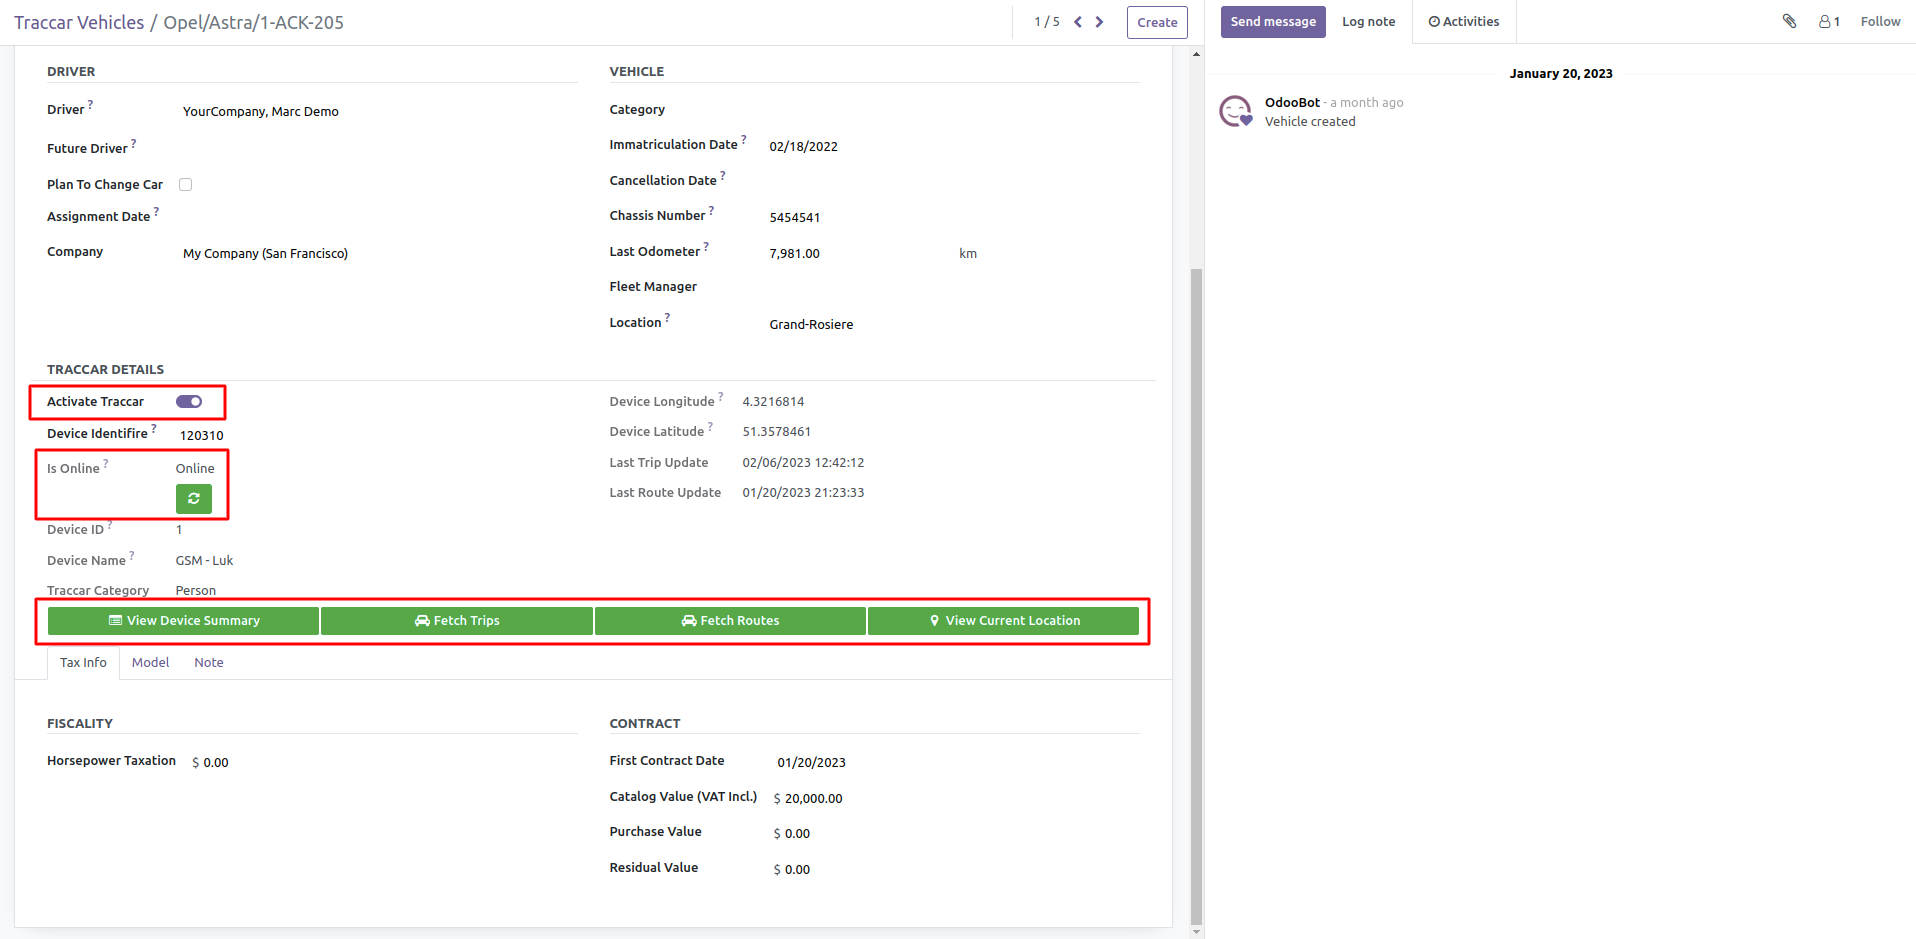Disable the Activate Traccar toggle
Viewport: 1916px width, 939px height.
(189, 402)
